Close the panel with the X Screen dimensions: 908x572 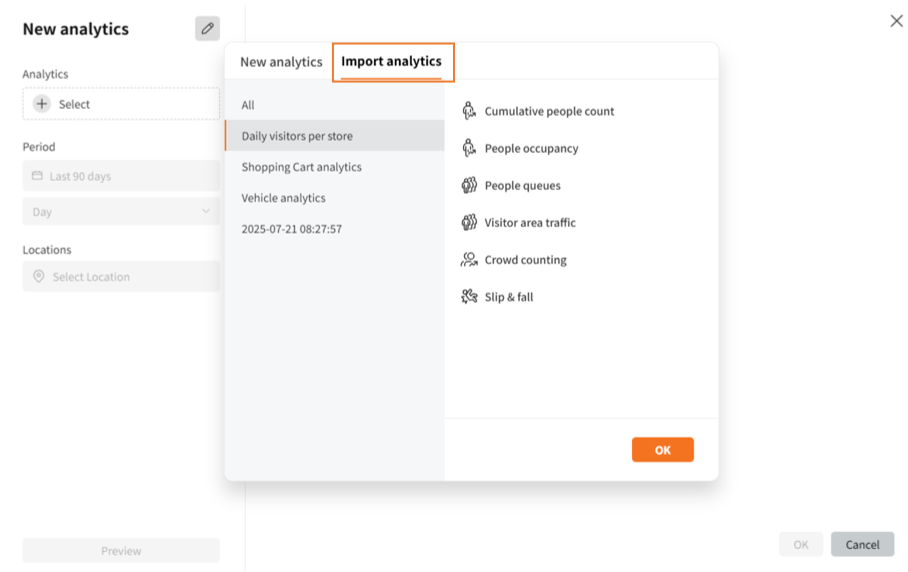tap(896, 21)
